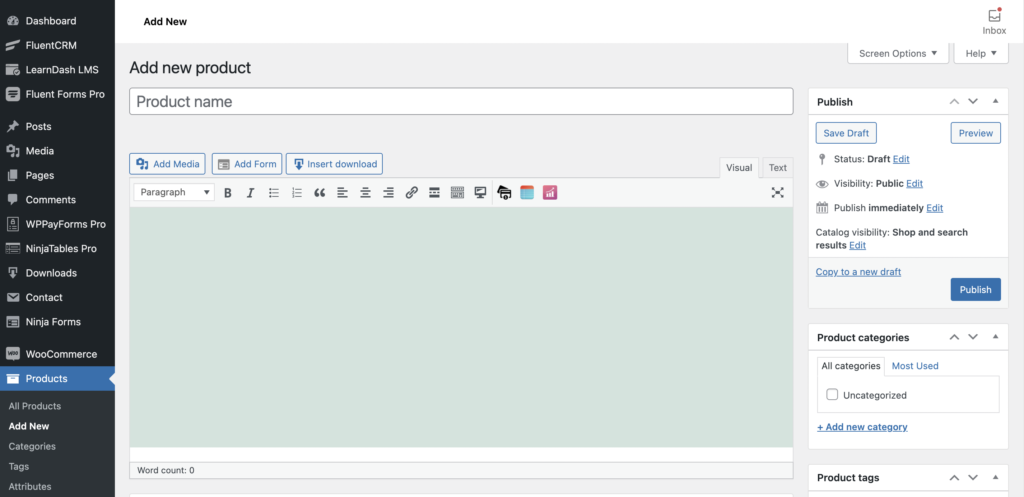
Task: Insert a bulleted list
Action: (274, 192)
